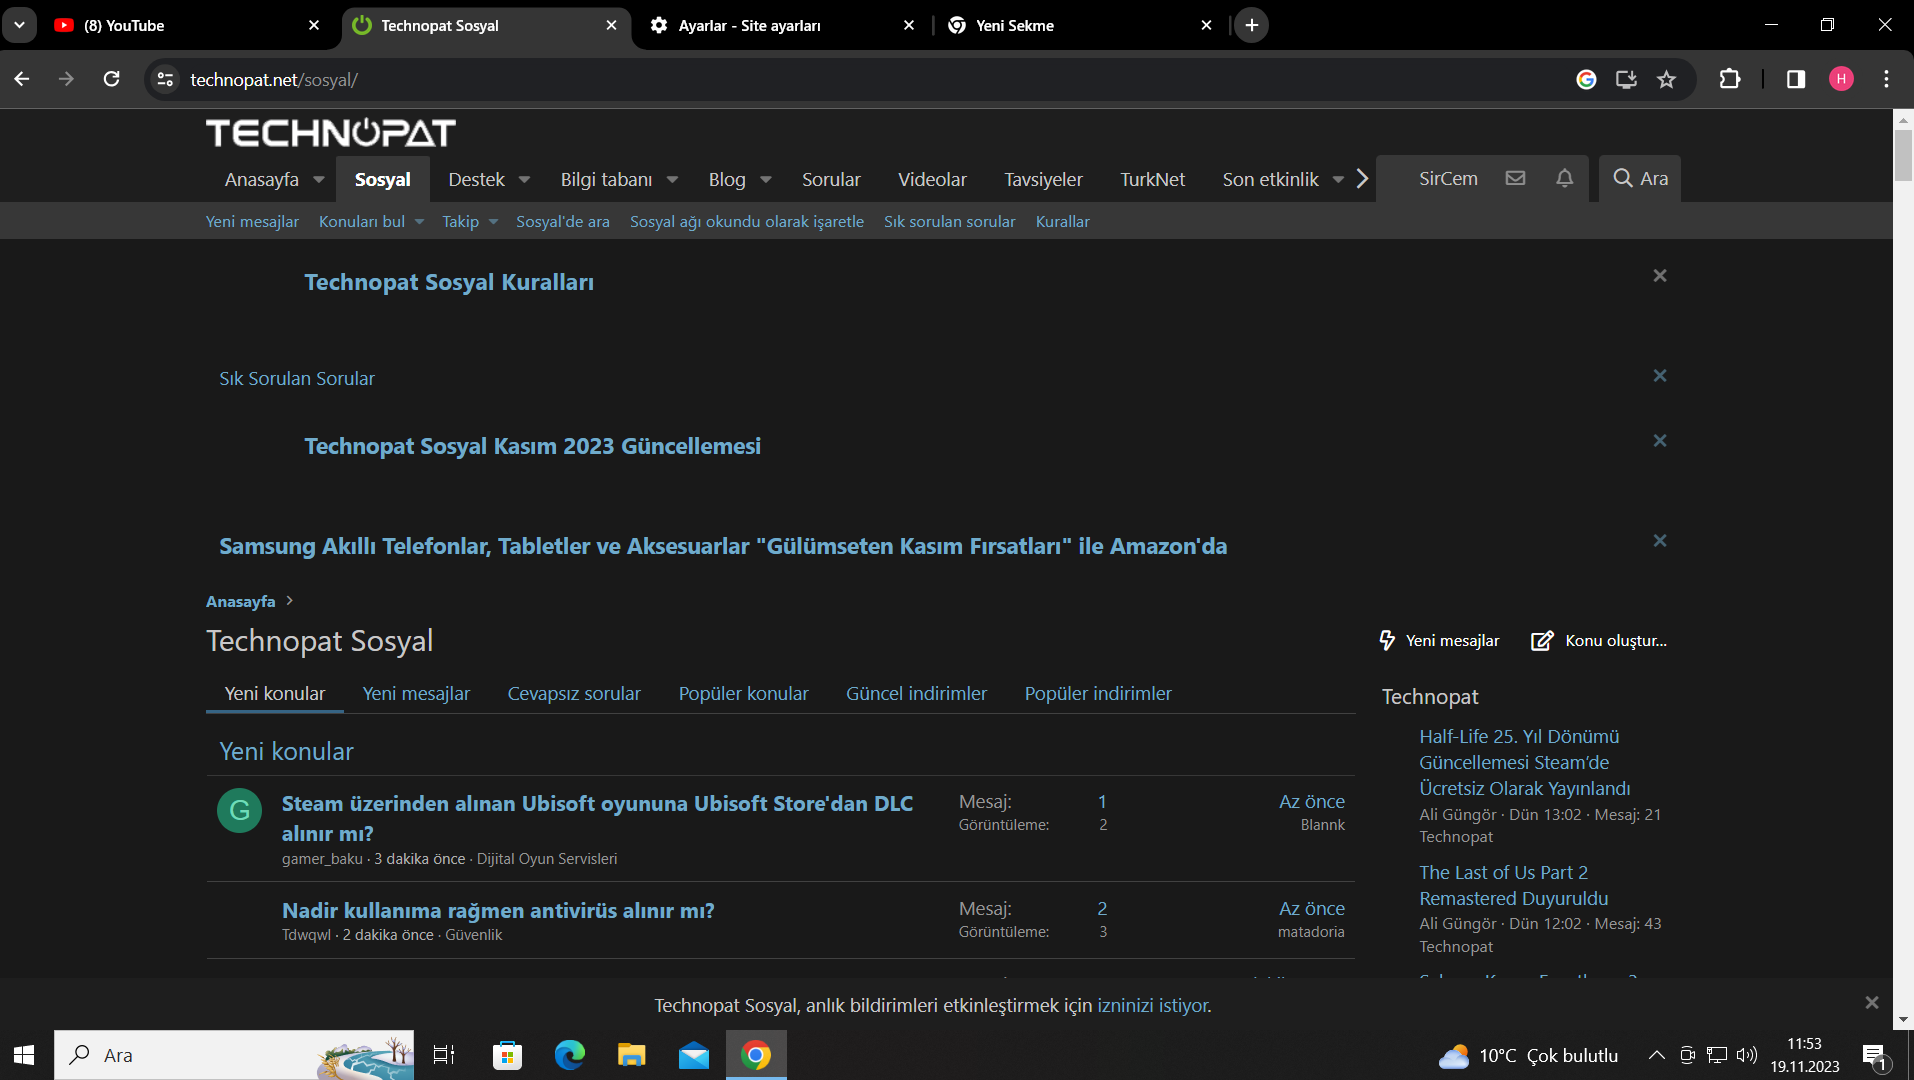Click the Google icon in address bar
1914x1080 pixels.
pos(1586,79)
